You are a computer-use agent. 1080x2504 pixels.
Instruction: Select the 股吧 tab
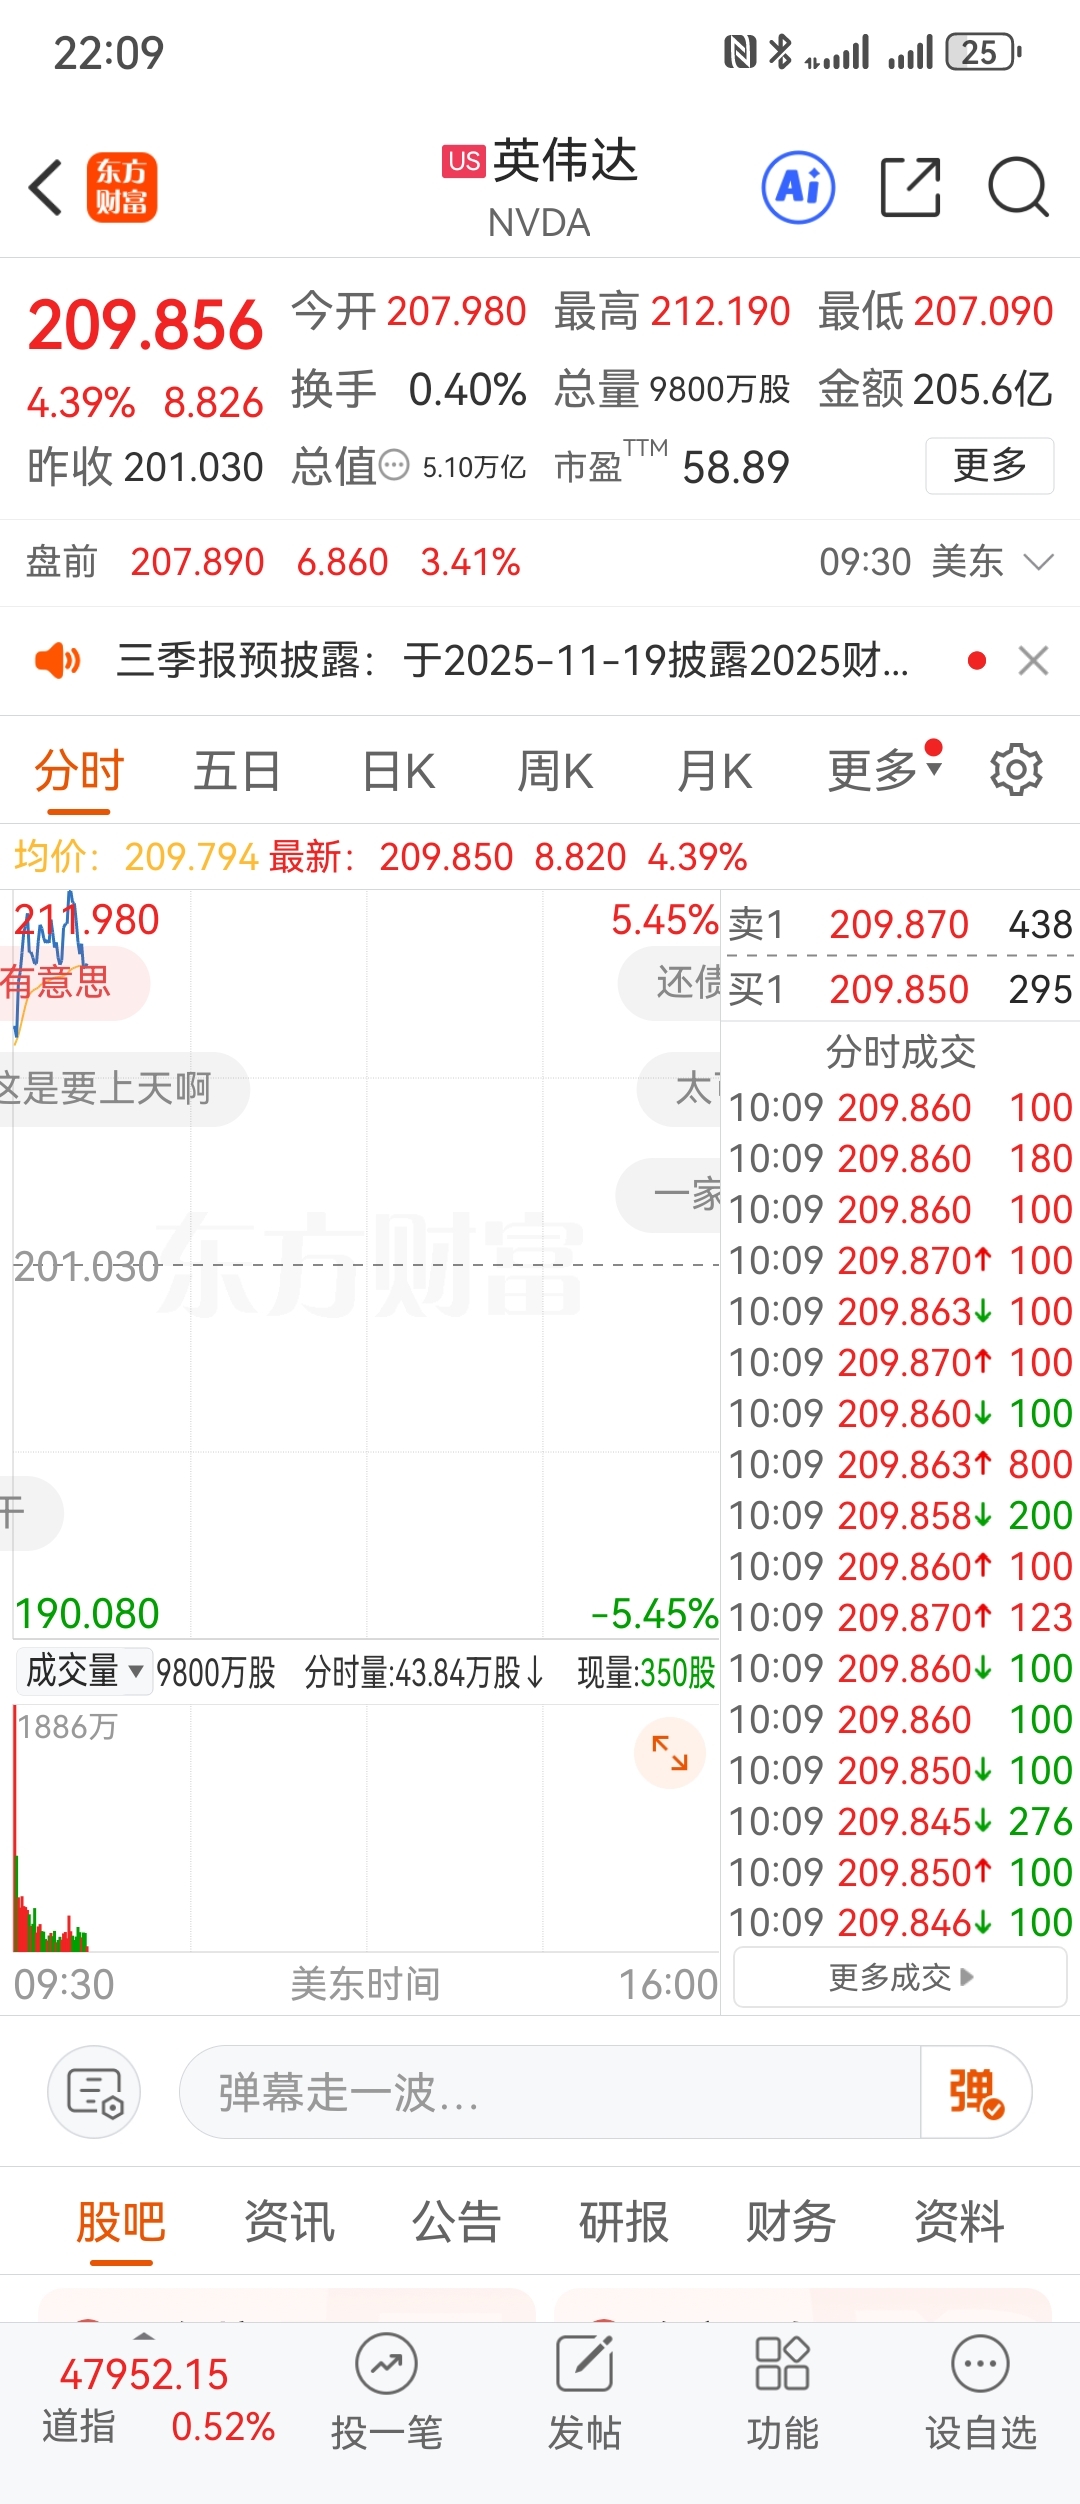[x=121, y=2222]
